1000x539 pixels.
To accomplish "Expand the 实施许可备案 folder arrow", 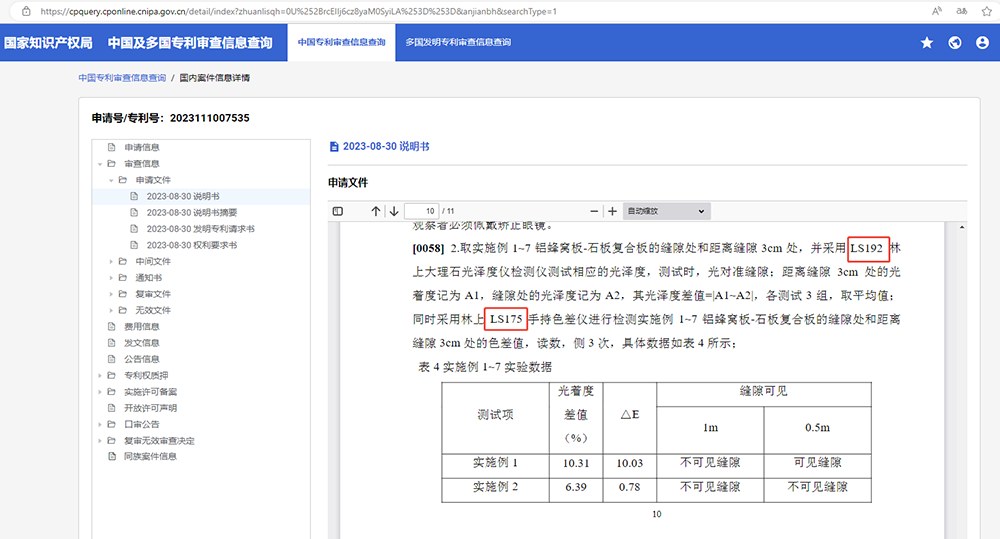I will pos(100,392).
